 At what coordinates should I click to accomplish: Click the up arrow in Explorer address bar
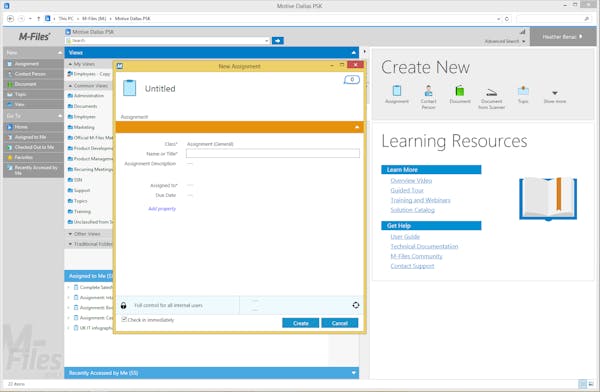[x=38, y=18]
